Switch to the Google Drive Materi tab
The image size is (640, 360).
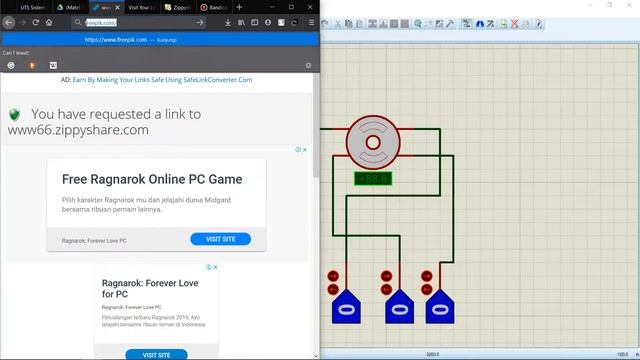(69, 7)
